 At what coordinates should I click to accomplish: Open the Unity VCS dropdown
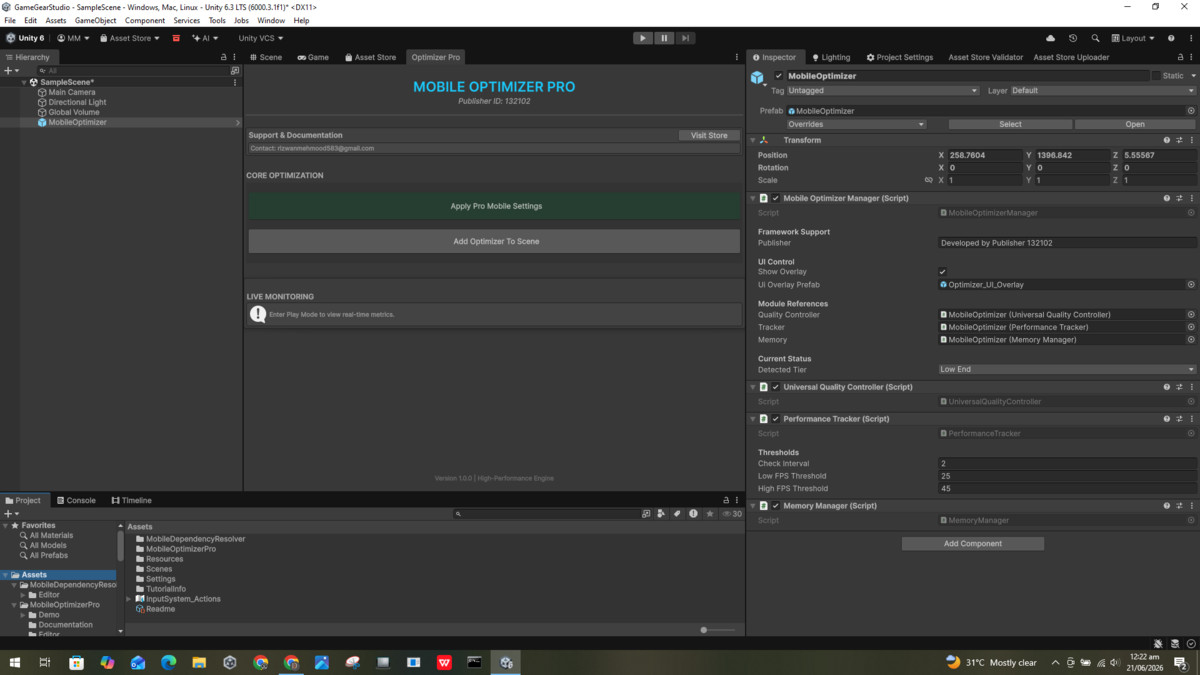(x=261, y=38)
